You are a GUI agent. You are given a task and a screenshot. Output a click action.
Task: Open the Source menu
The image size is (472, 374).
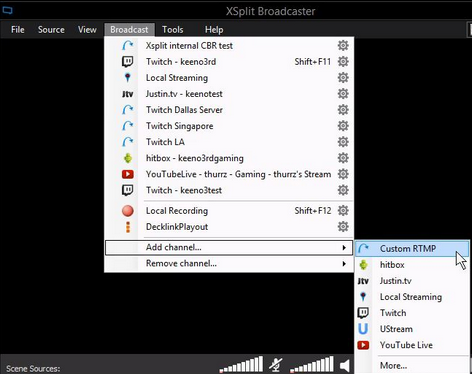(51, 30)
